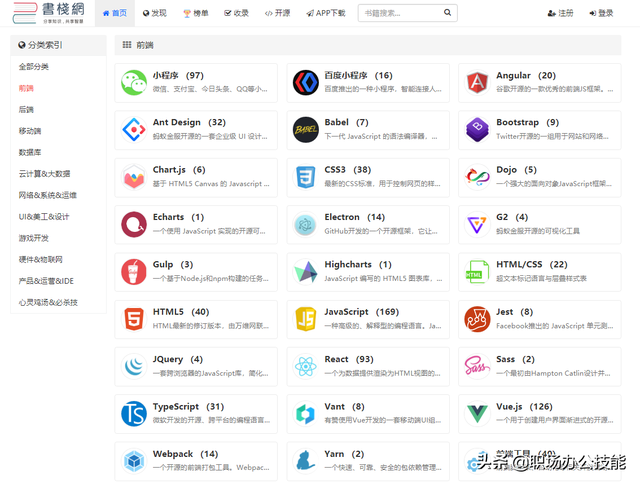Click the Angular red shield icon
The width and height of the screenshot is (640, 484).
[x=477, y=82]
